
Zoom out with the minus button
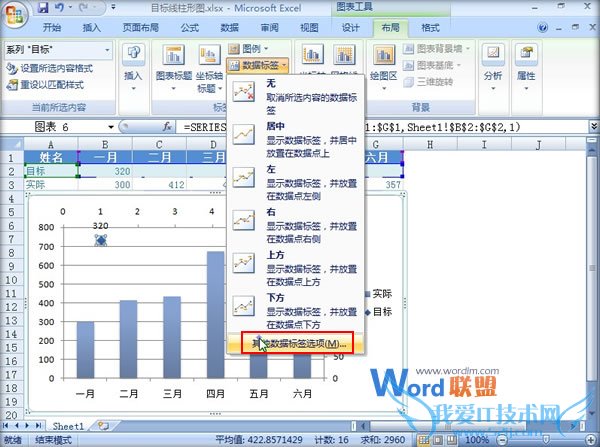coord(502,440)
